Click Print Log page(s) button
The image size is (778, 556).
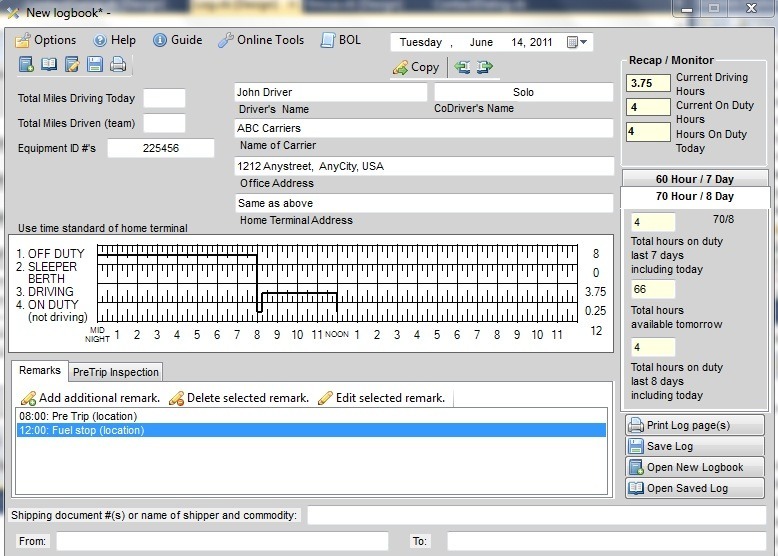click(695, 425)
